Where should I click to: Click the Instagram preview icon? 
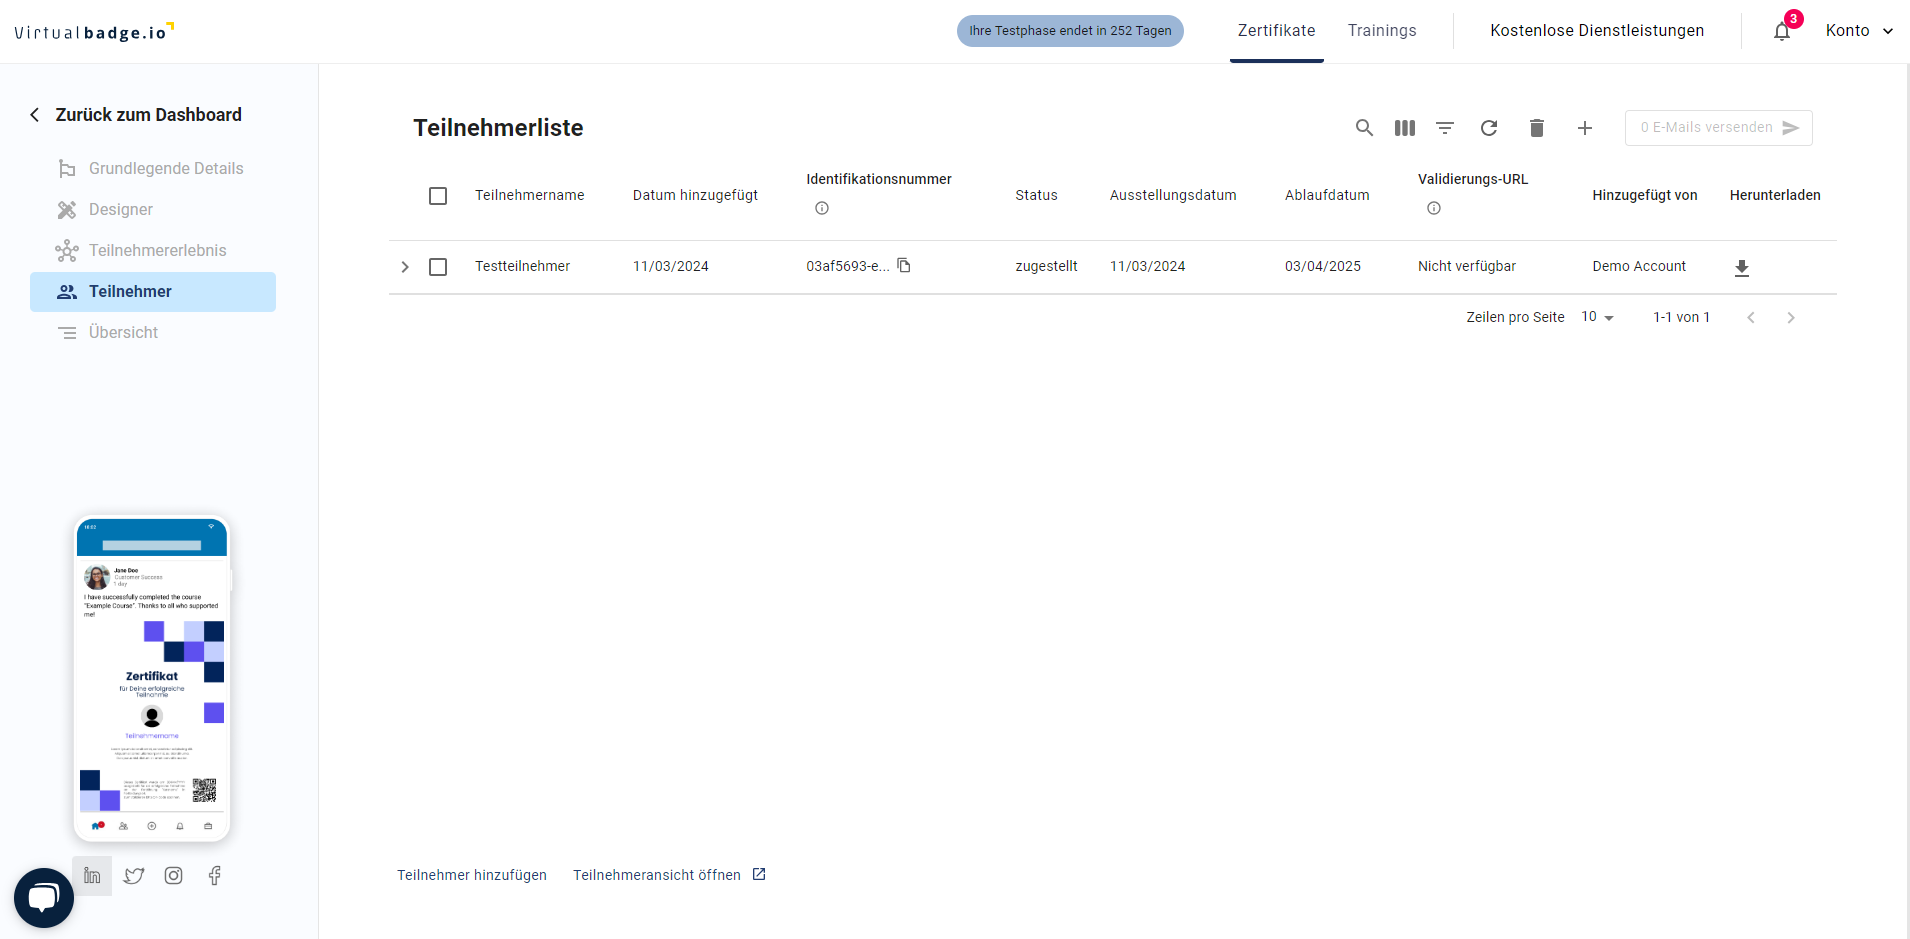(x=174, y=876)
